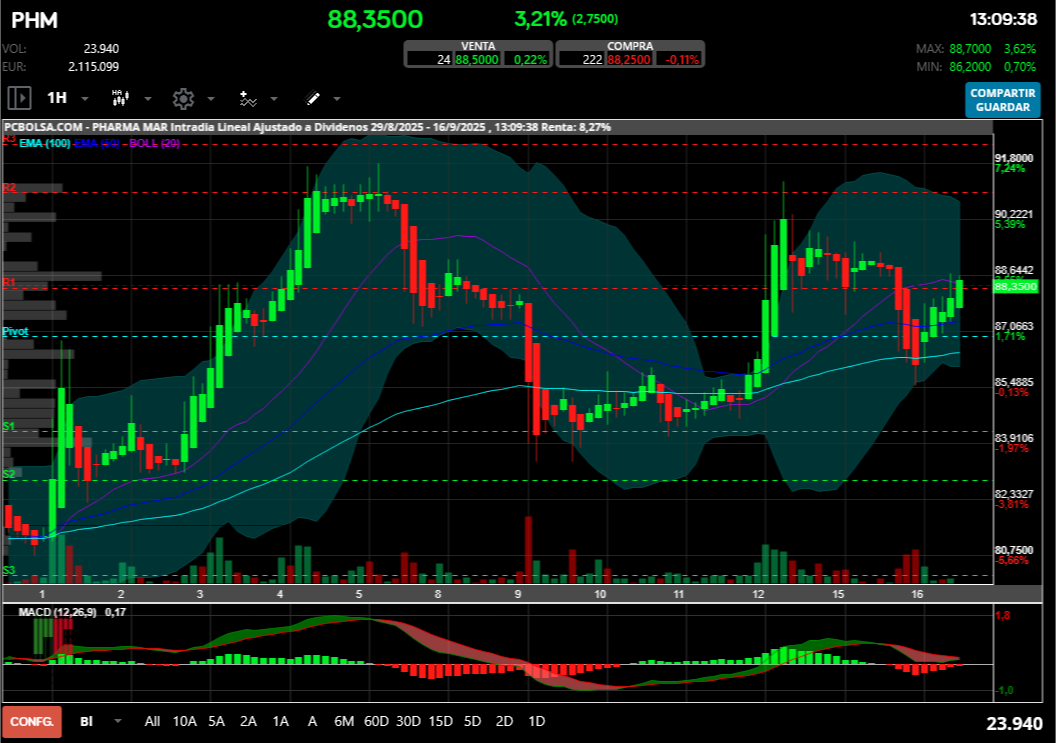The image size is (1056, 743).
Task: Click the MAX: 88,7000 value
Action: 970,49
